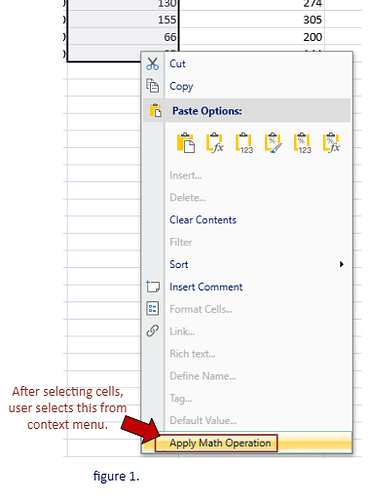This screenshot has height=500, width=368.
Task: Click the Format Cells icon
Action: pyautogui.click(x=153, y=308)
